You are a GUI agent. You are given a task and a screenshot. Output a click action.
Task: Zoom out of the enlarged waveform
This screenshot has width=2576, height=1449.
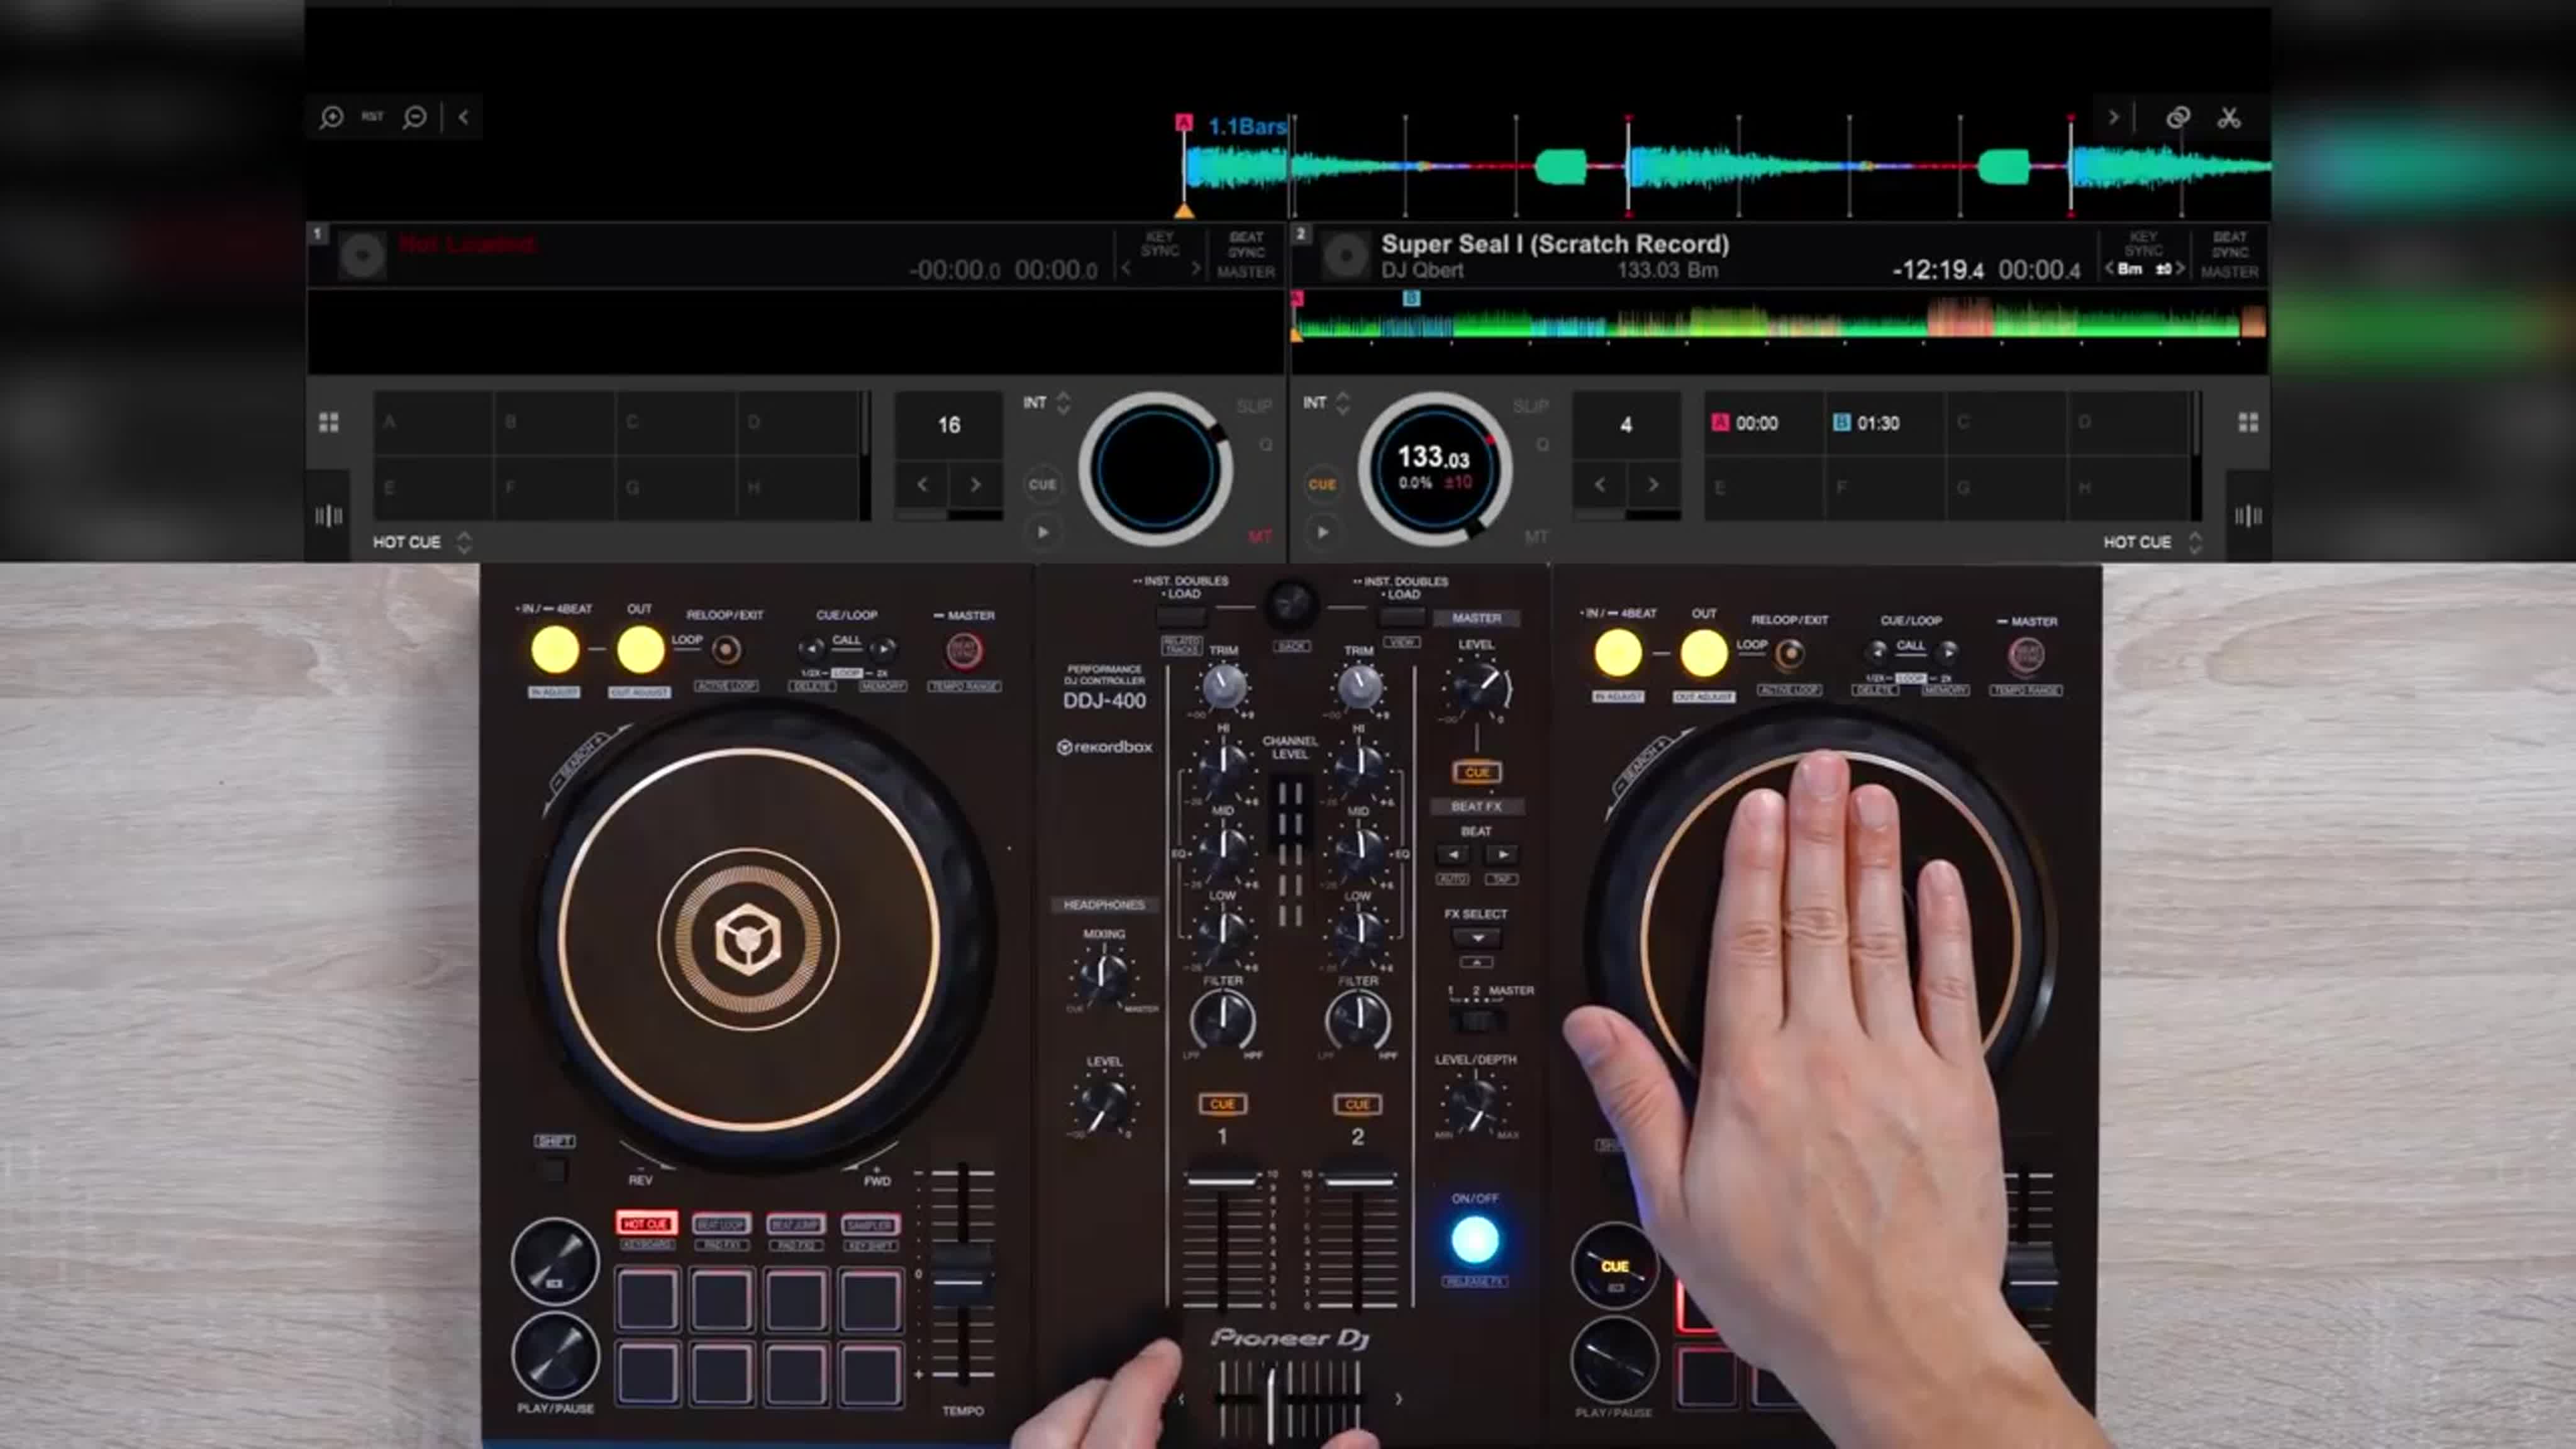point(415,118)
